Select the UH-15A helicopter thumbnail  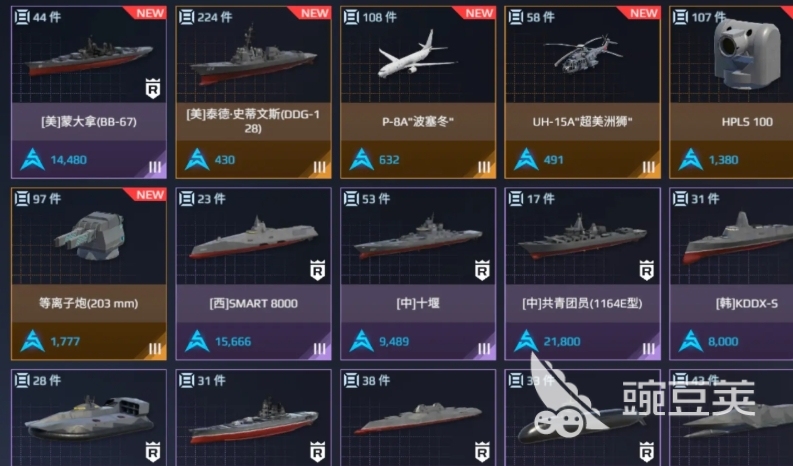click(583, 52)
